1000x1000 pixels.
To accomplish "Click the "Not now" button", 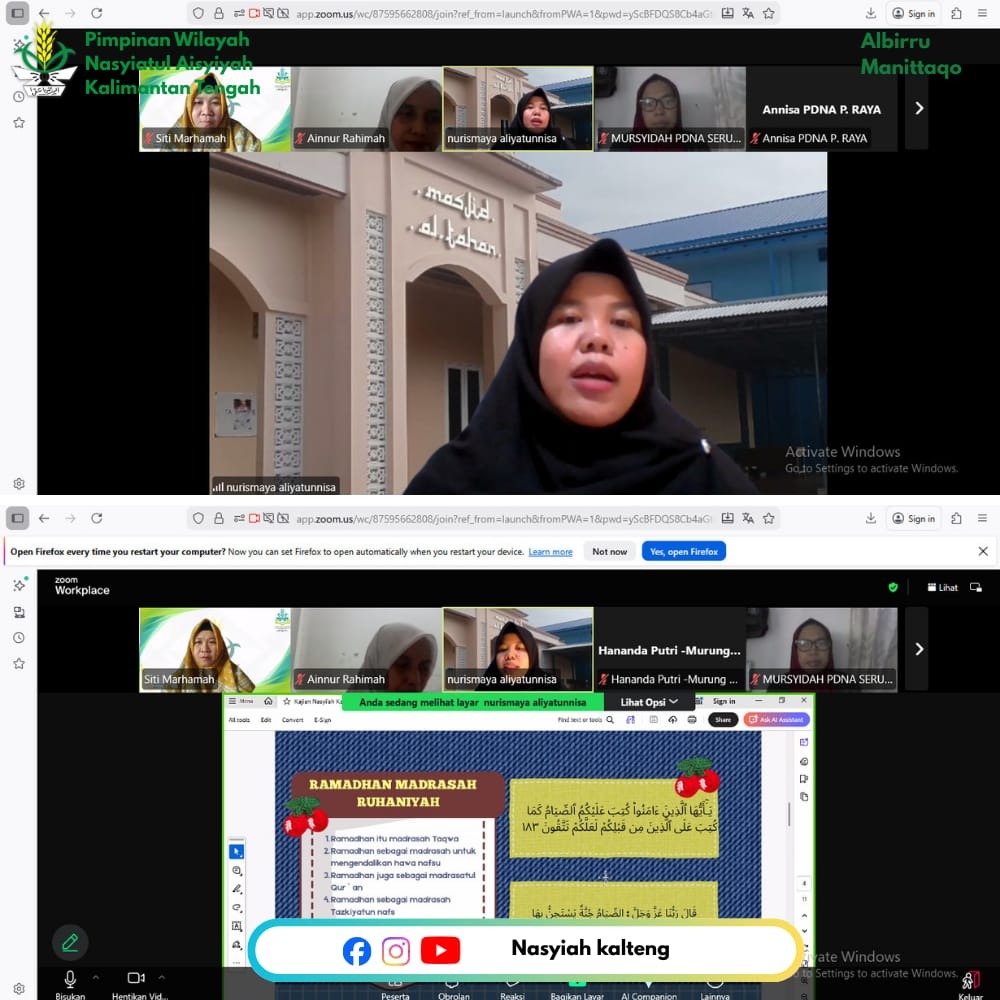I will 609,551.
